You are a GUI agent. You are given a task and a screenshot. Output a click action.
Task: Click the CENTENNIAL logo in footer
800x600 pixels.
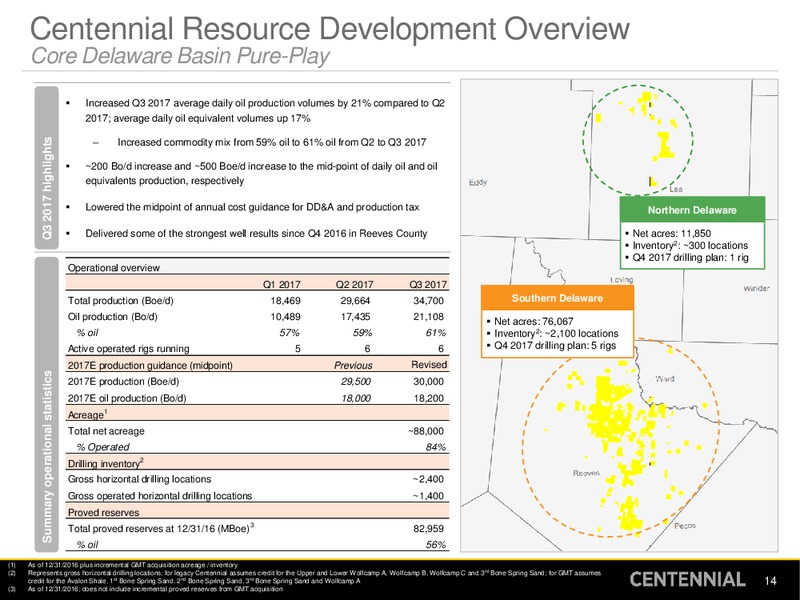tap(687, 579)
